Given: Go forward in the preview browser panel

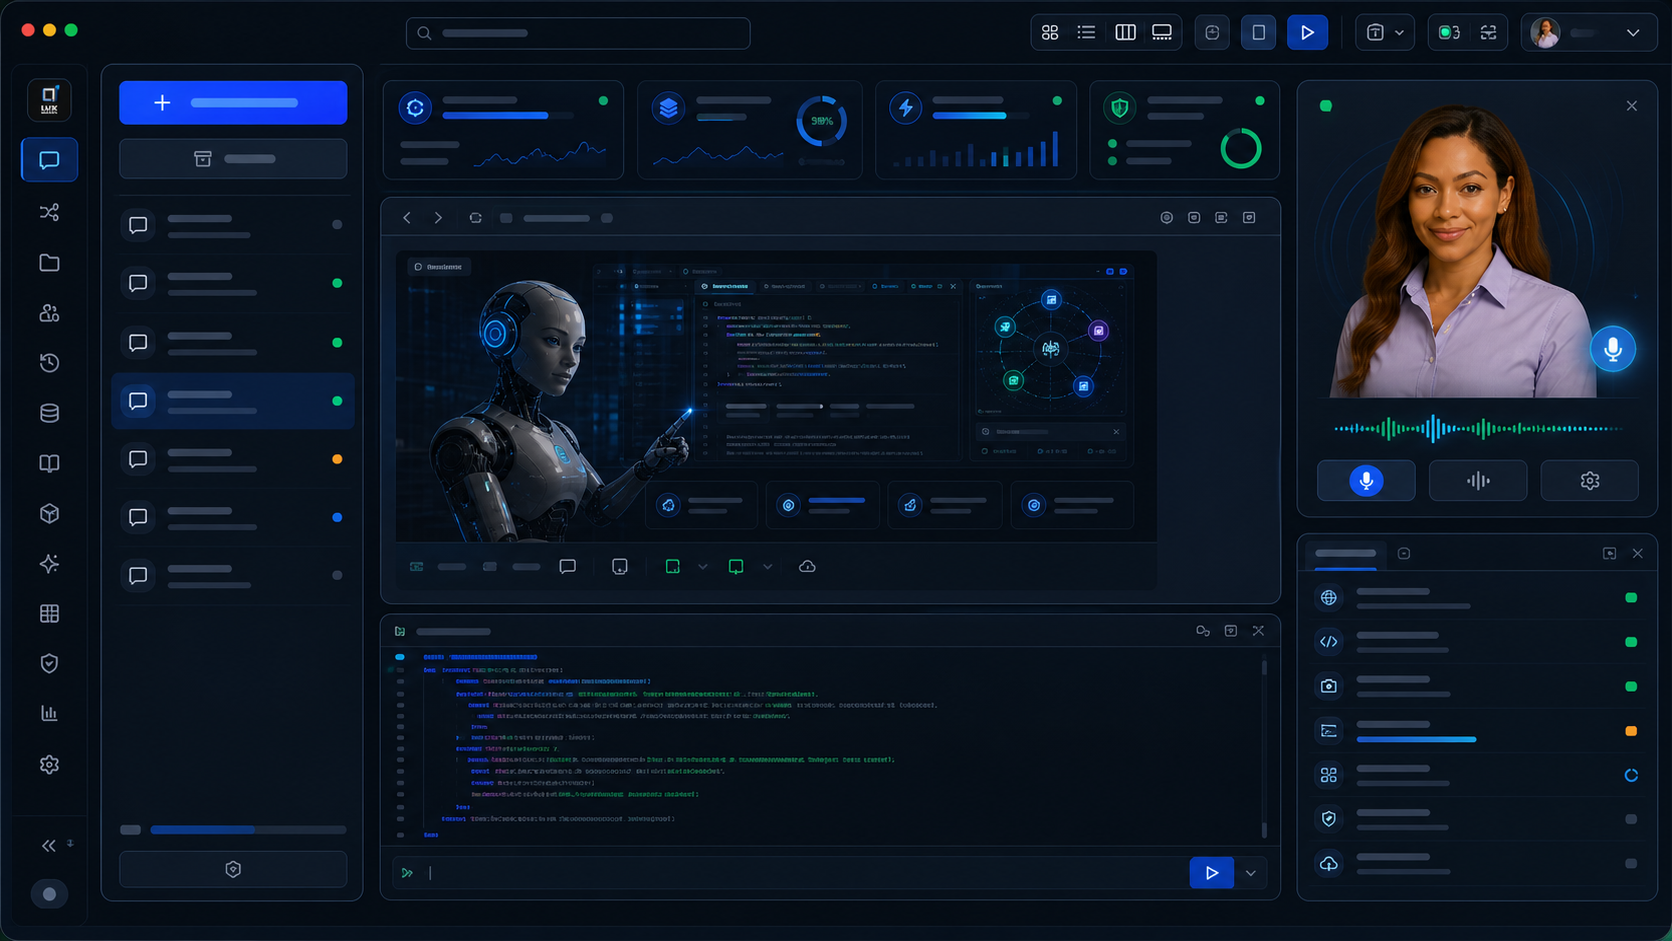Looking at the screenshot, I should point(438,218).
